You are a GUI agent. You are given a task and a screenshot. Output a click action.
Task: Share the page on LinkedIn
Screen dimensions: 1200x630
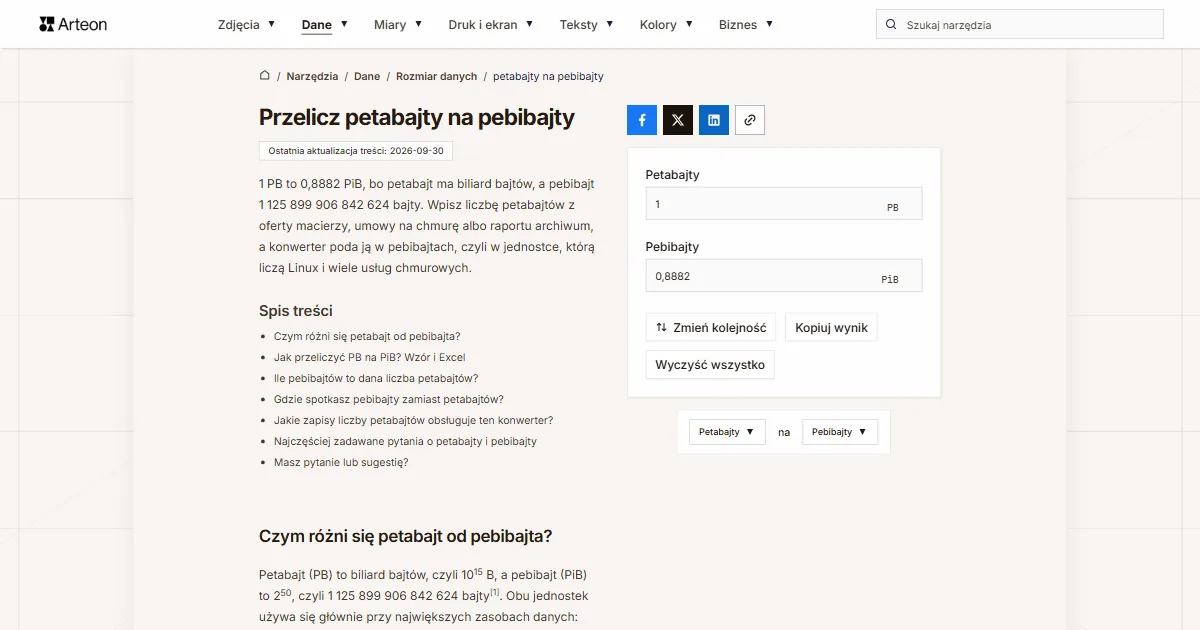tap(714, 120)
